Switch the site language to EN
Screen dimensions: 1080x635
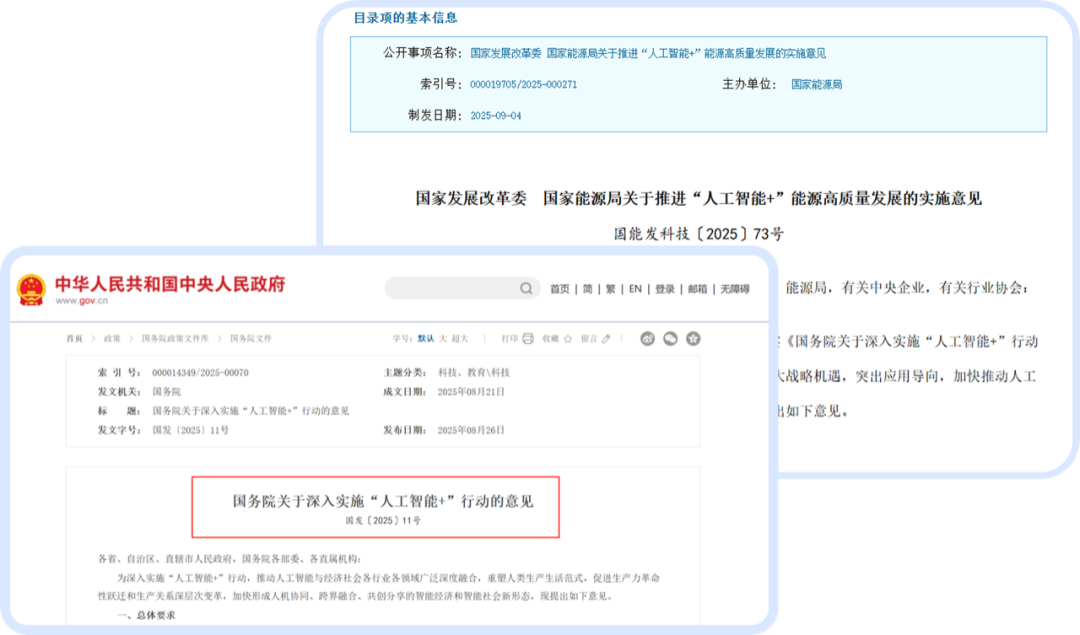coord(635,289)
